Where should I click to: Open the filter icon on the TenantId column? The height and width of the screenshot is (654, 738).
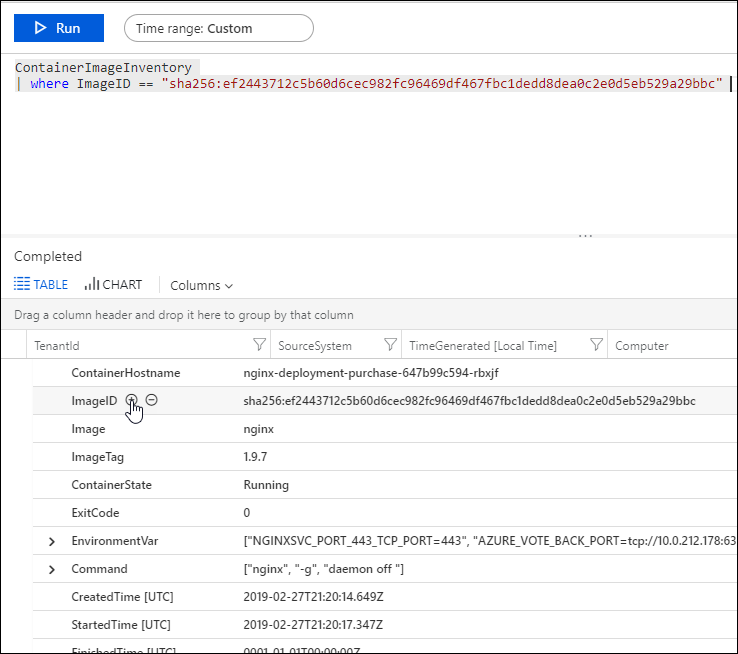pyautogui.click(x=259, y=345)
